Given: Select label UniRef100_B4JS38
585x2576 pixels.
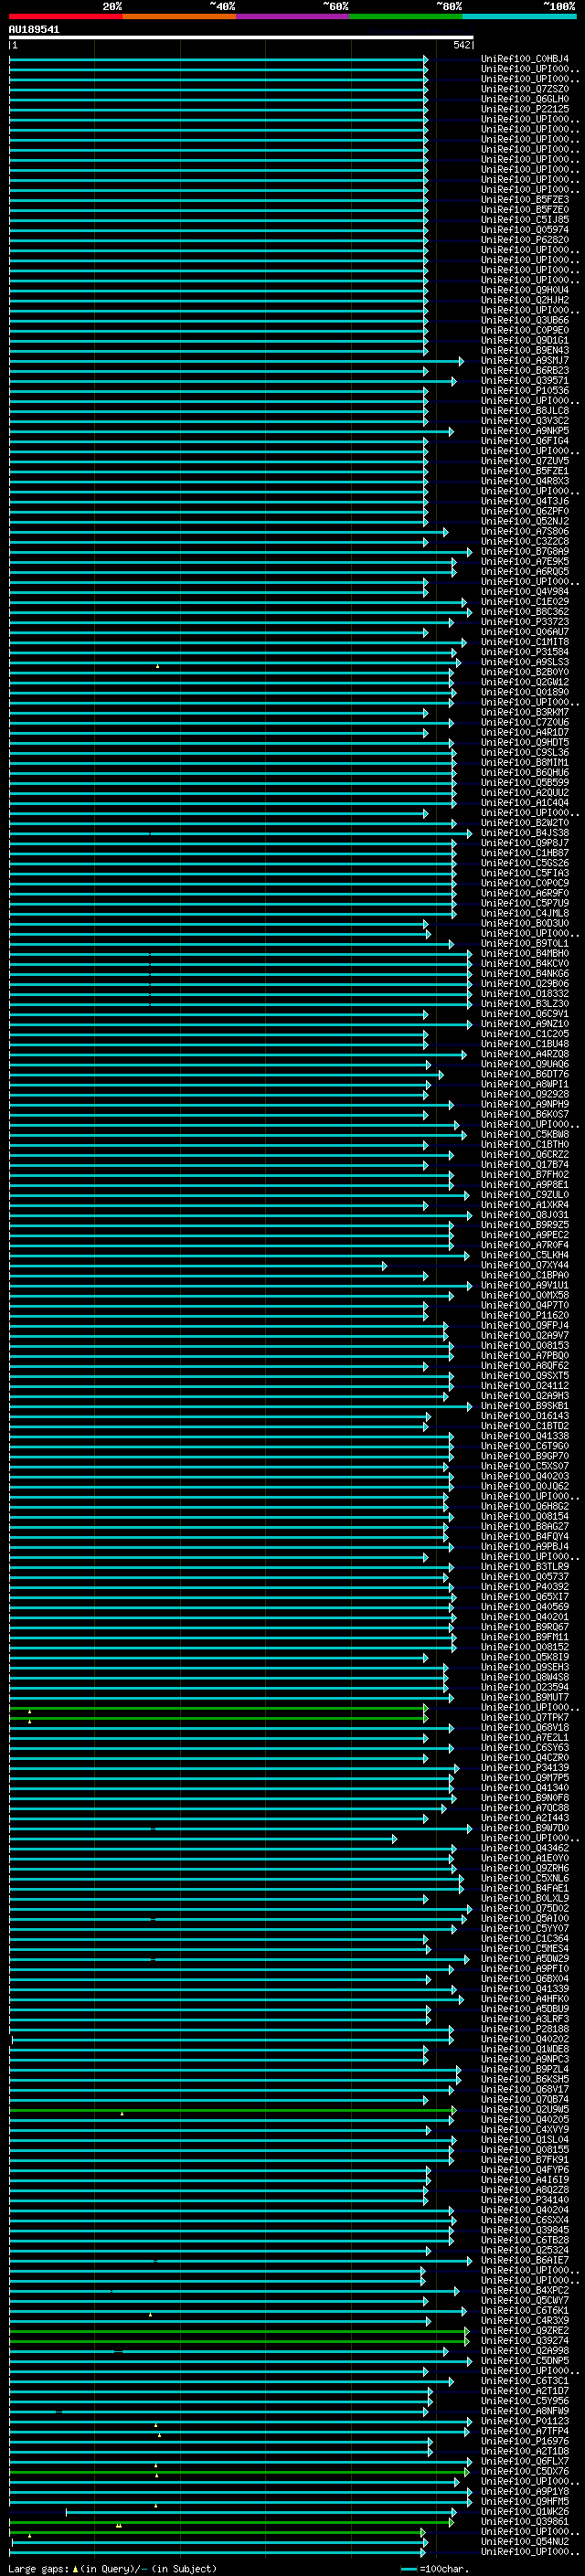Looking at the screenshot, I should pyautogui.click(x=525, y=833).
